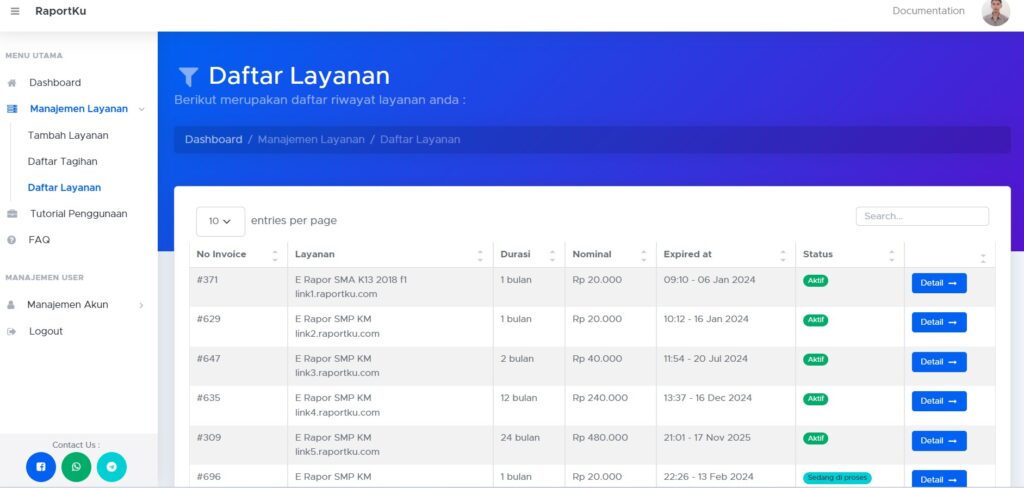Image resolution: width=1024 pixels, height=488 pixels.
Task: Click Manajemen Layanan in the breadcrumb
Action: point(311,140)
